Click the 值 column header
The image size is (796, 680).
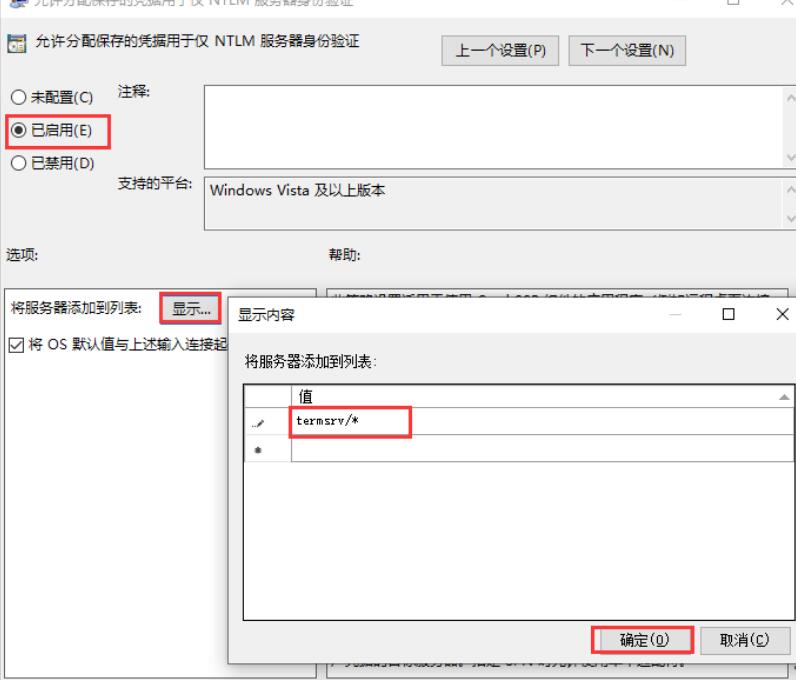click(x=542, y=397)
